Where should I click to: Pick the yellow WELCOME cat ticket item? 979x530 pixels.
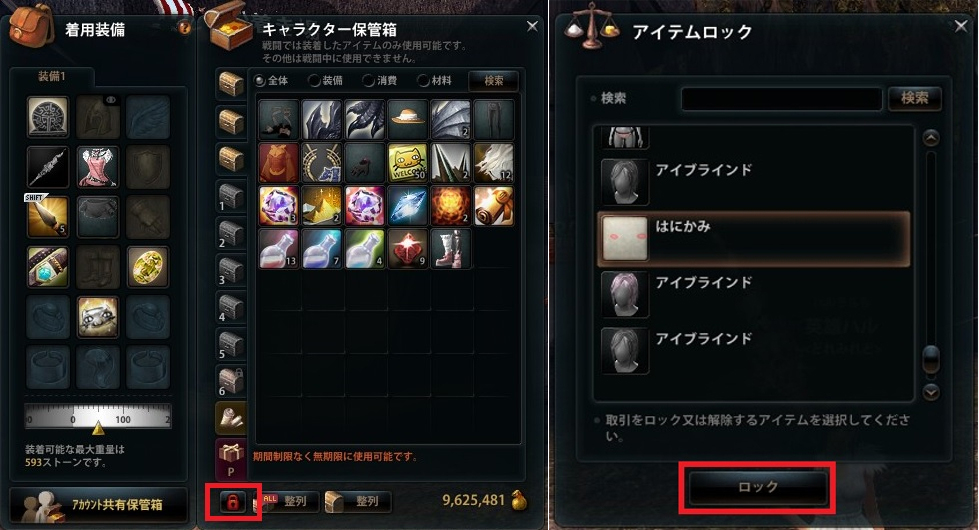tap(408, 162)
